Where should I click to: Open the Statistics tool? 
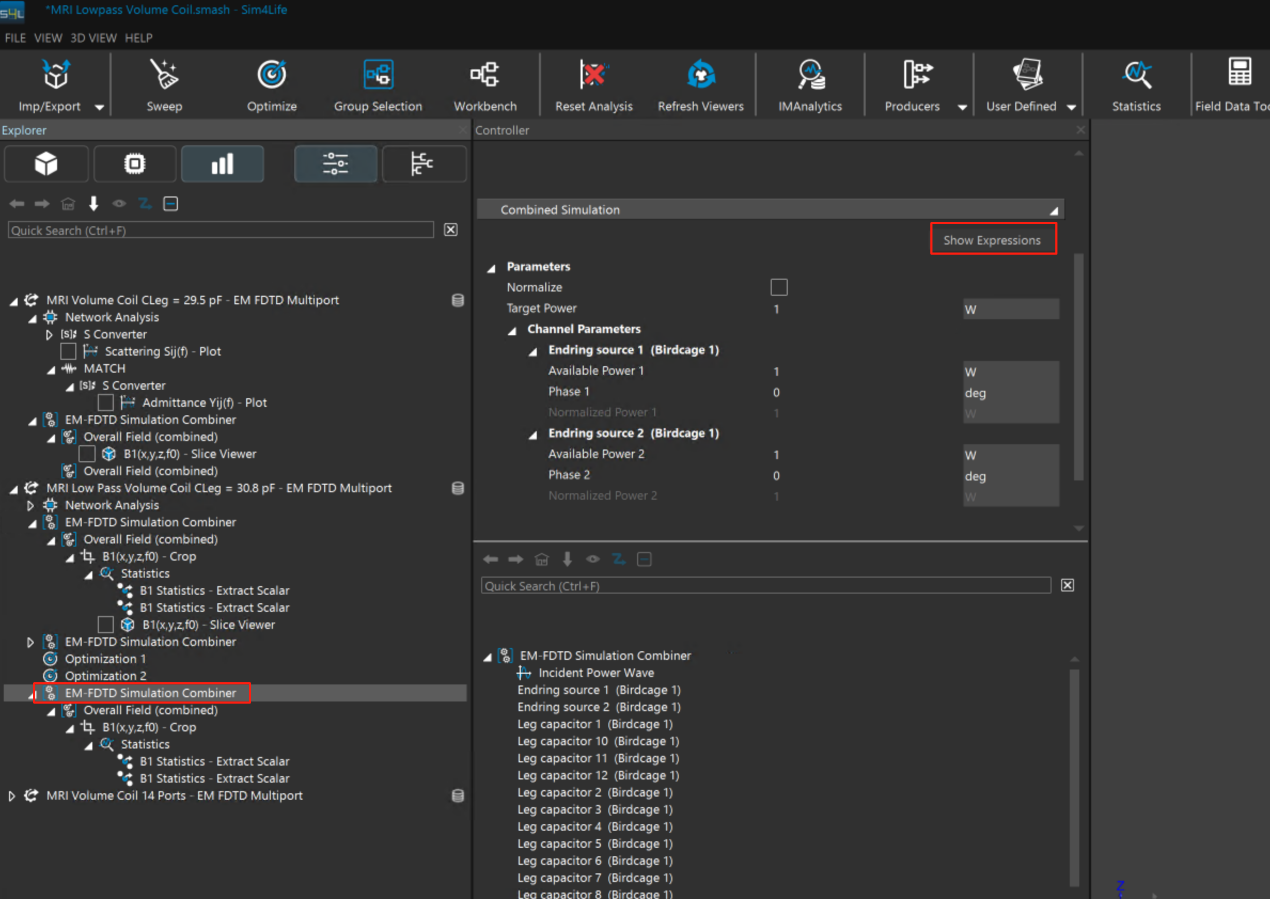point(1136,85)
